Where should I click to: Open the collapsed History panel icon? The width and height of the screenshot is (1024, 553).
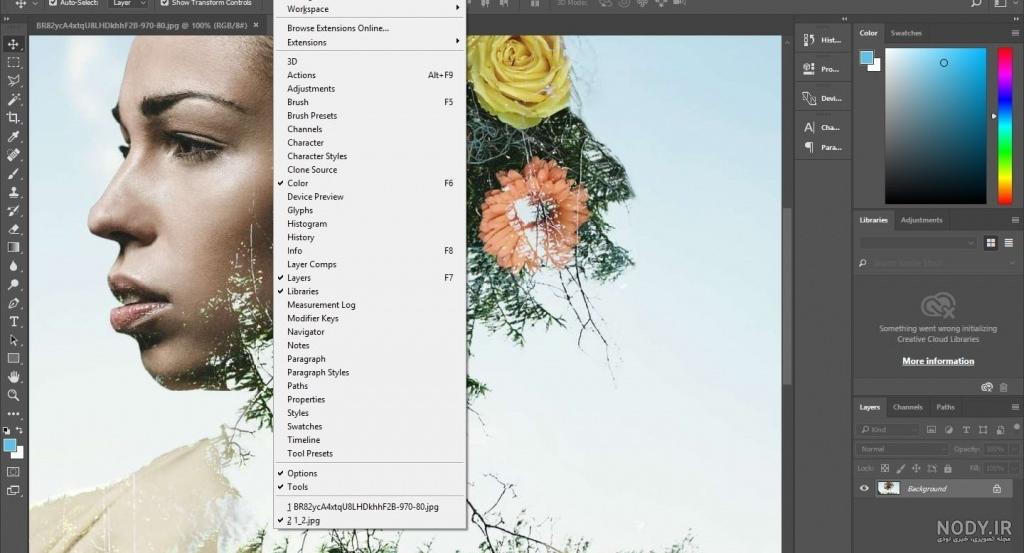click(823, 40)
